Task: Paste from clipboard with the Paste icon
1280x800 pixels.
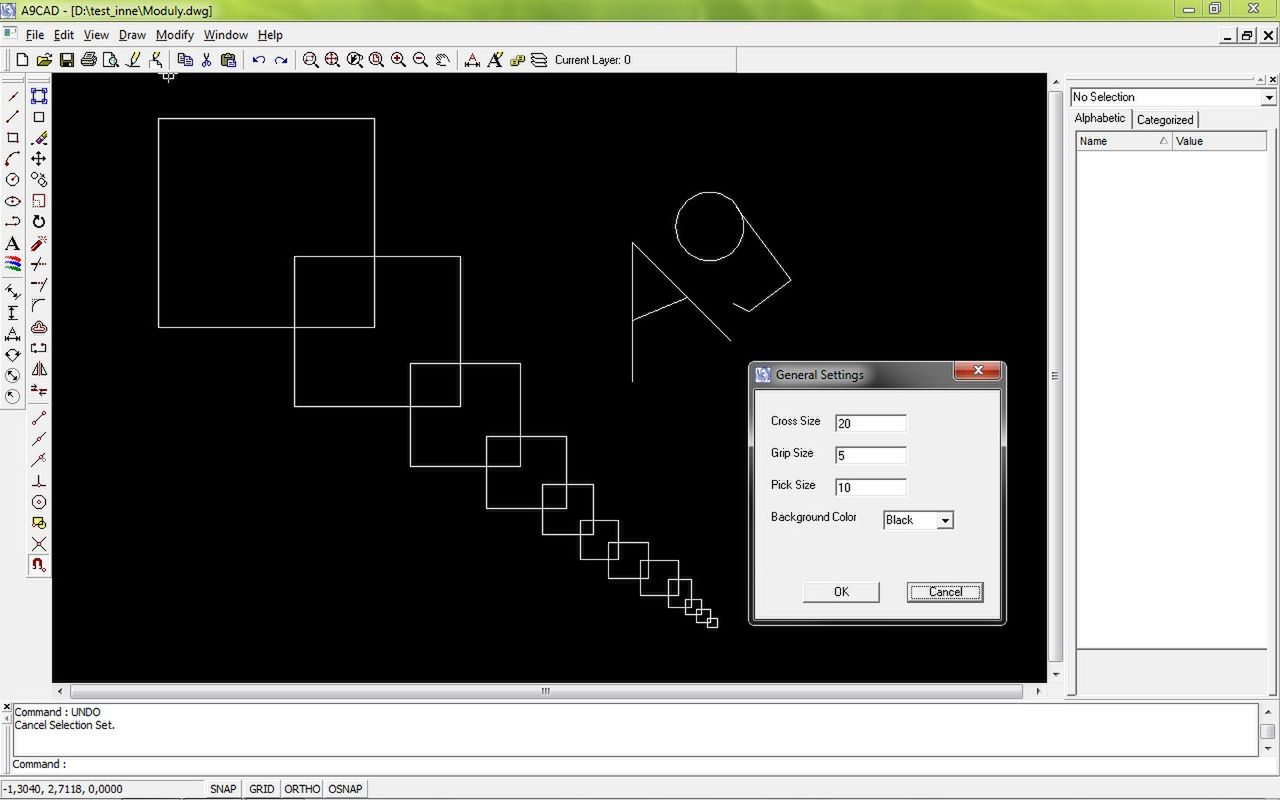Action: point(228,60)
